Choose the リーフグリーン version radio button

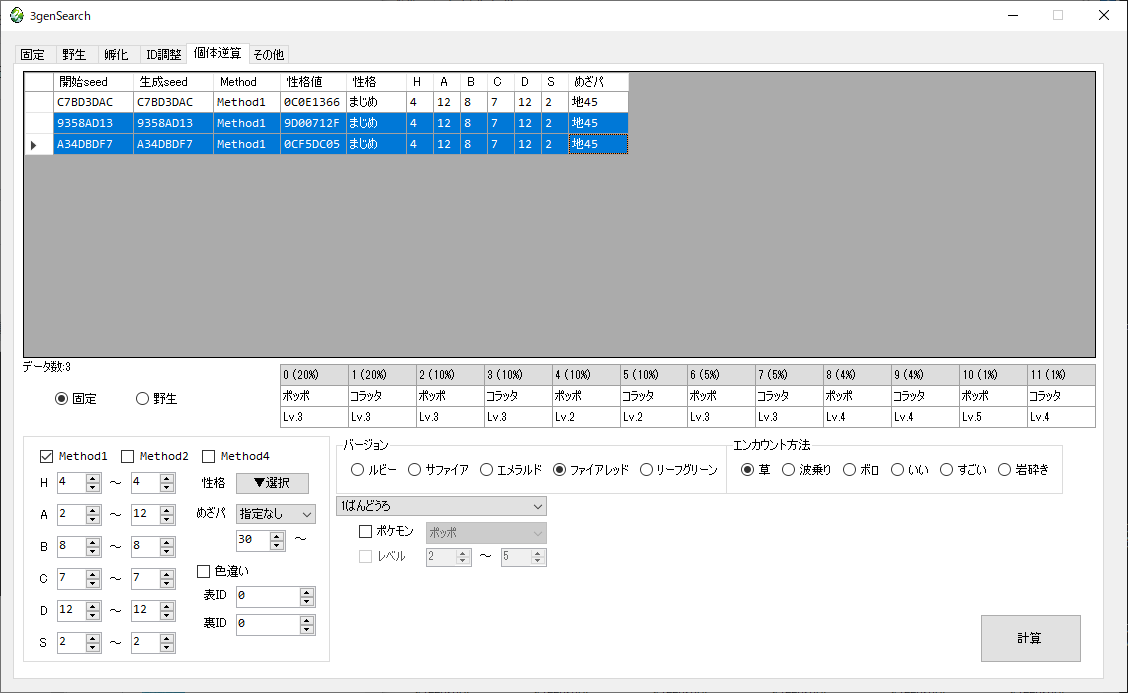pyautogui.click(x=678, y=470)
